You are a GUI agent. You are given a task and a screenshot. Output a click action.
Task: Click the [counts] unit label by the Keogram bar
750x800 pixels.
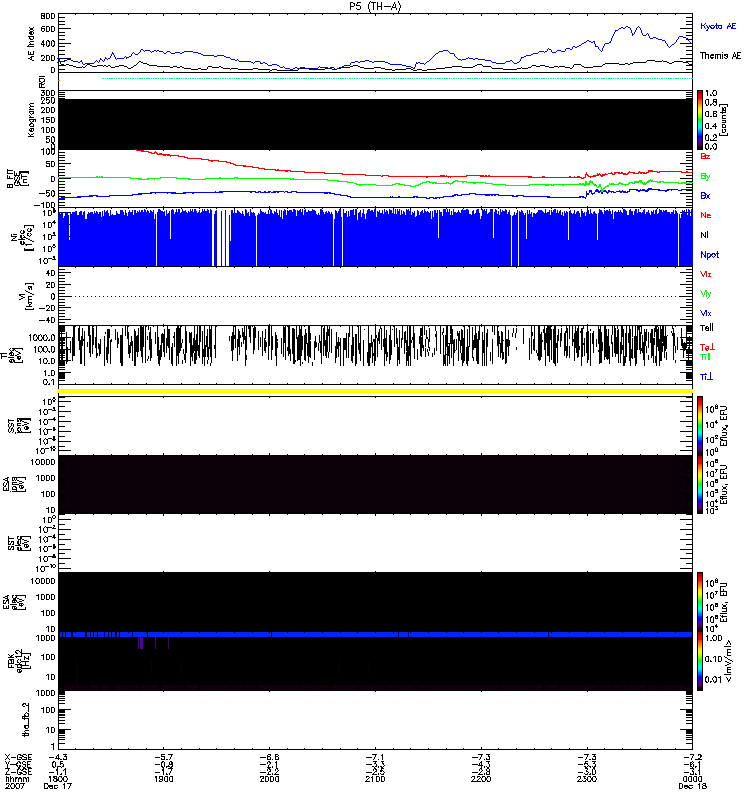click(724, 120)
